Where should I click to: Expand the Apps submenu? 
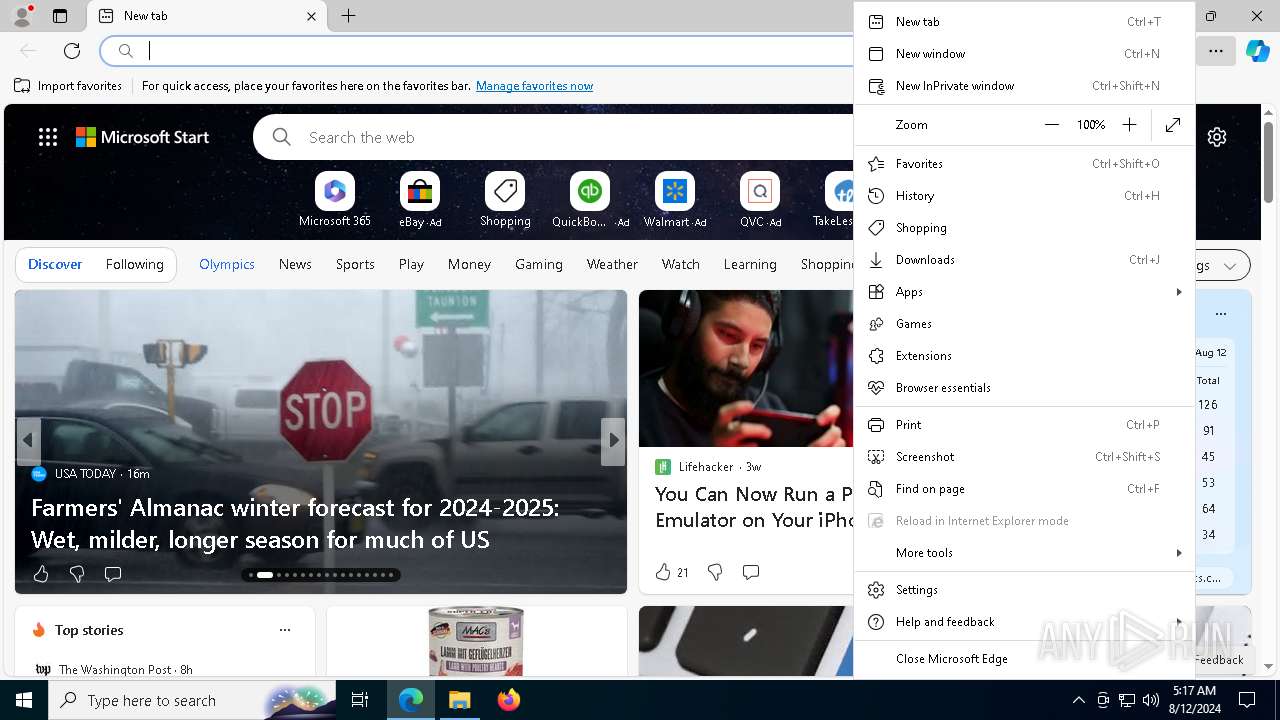click(x=1024, y=292)
